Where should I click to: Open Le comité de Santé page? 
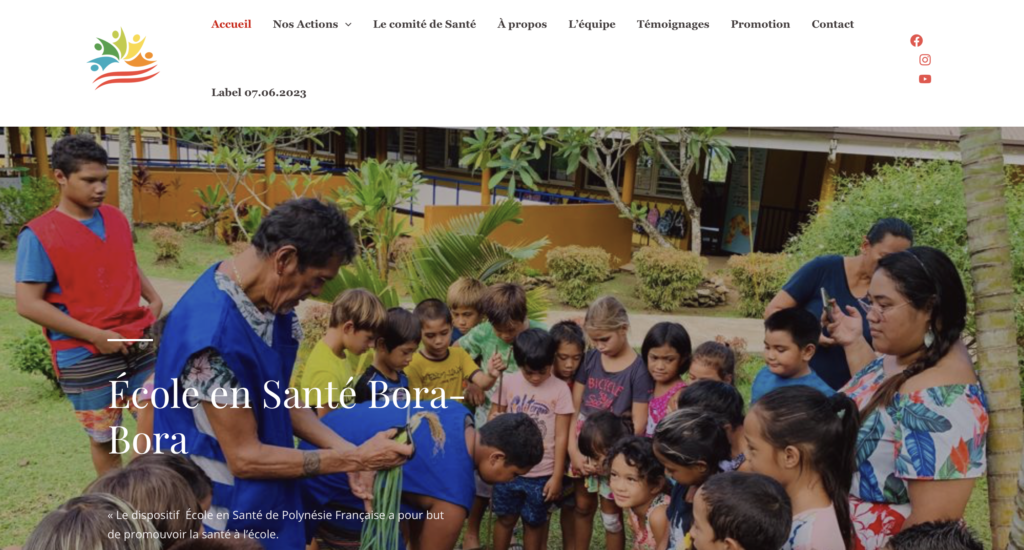coord(424,24)
